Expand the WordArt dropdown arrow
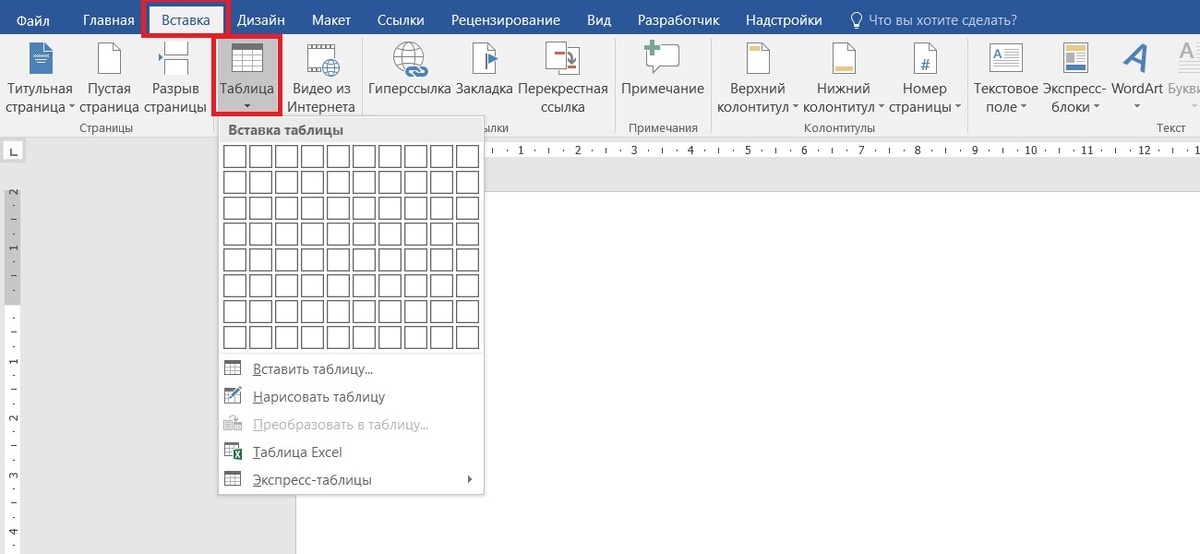 click(x=1137, y=107)
